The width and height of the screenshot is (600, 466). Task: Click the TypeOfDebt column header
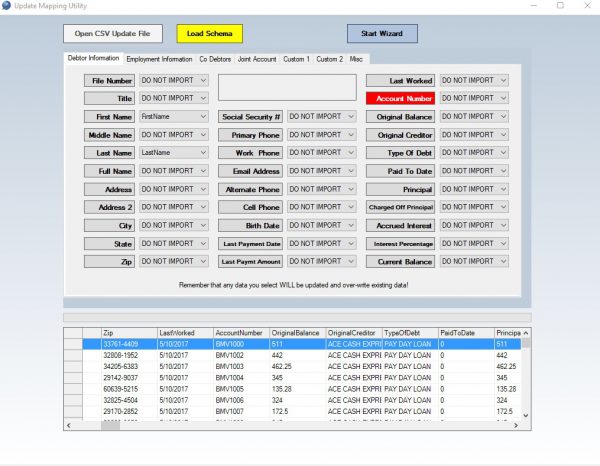click(410, 333)
